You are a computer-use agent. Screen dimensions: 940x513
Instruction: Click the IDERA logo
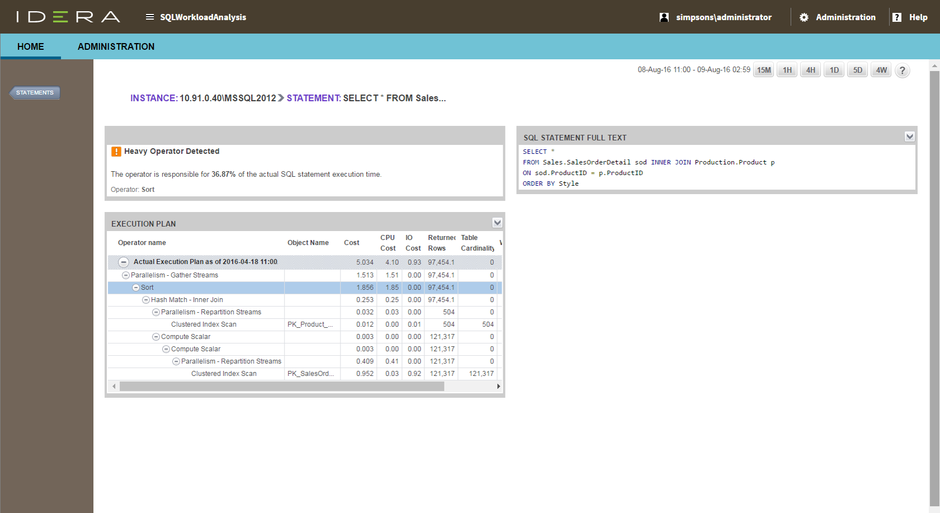click(68, 17)
